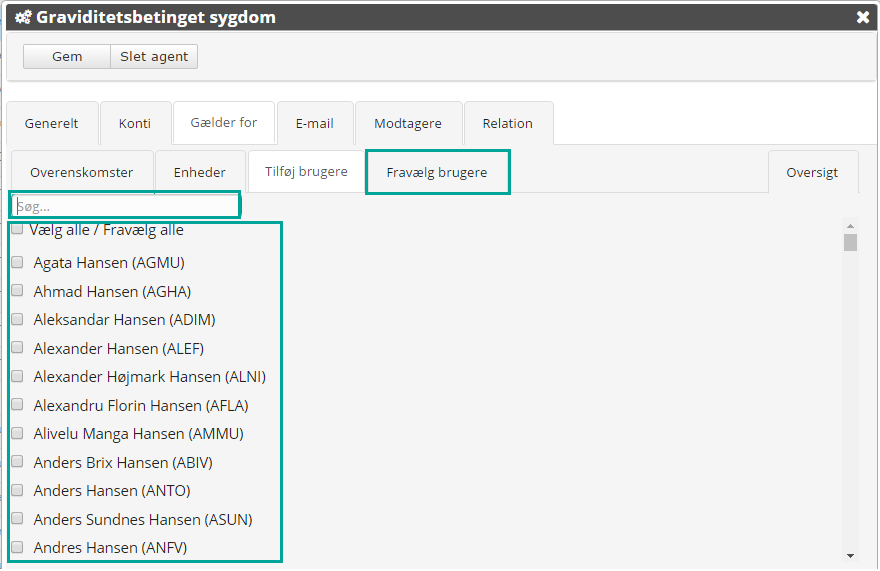Viewport: 880px width, 571px height.
Task: Go to the Modtagere tab
Action: pos(408,124)
